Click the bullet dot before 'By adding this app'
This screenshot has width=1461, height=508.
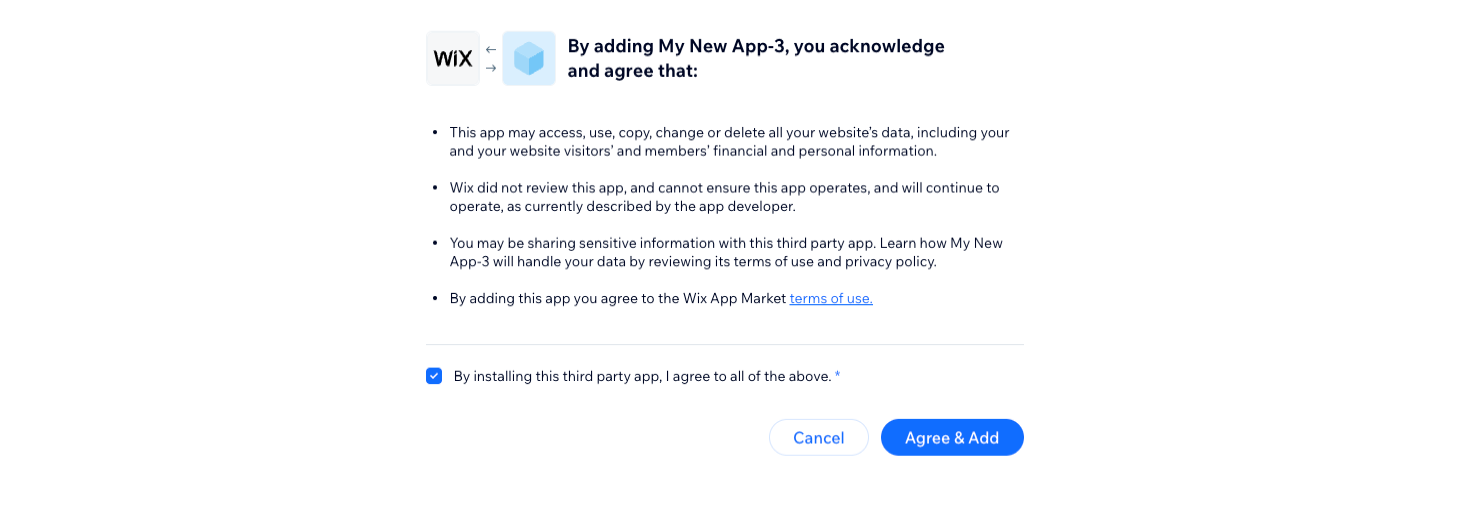pos(435,298)
